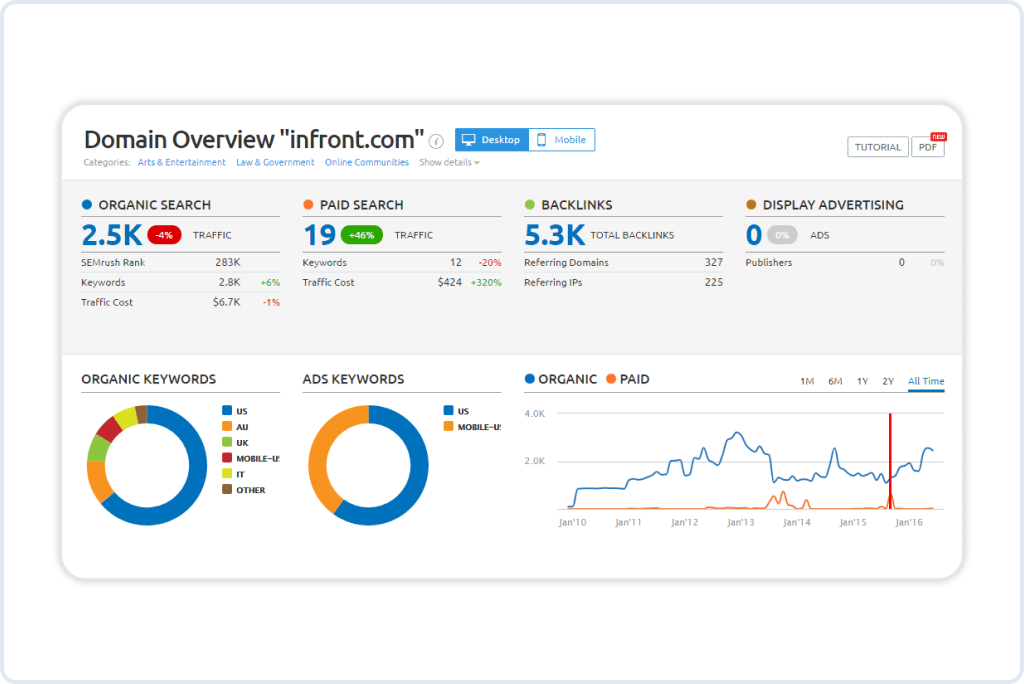Open the TUTORIAL button
The height and width of the screenshot is (684, 1024).
(x=878, y=147)
